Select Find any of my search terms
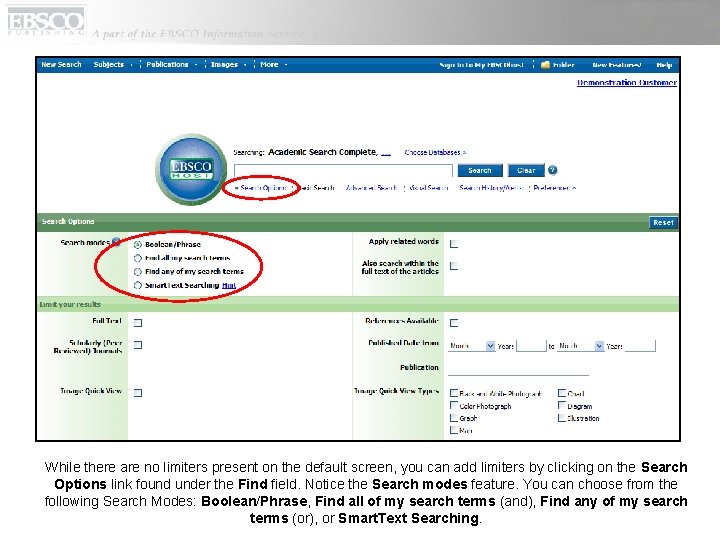The height and width of the screenshot is (540, 720). click(137, 271)
